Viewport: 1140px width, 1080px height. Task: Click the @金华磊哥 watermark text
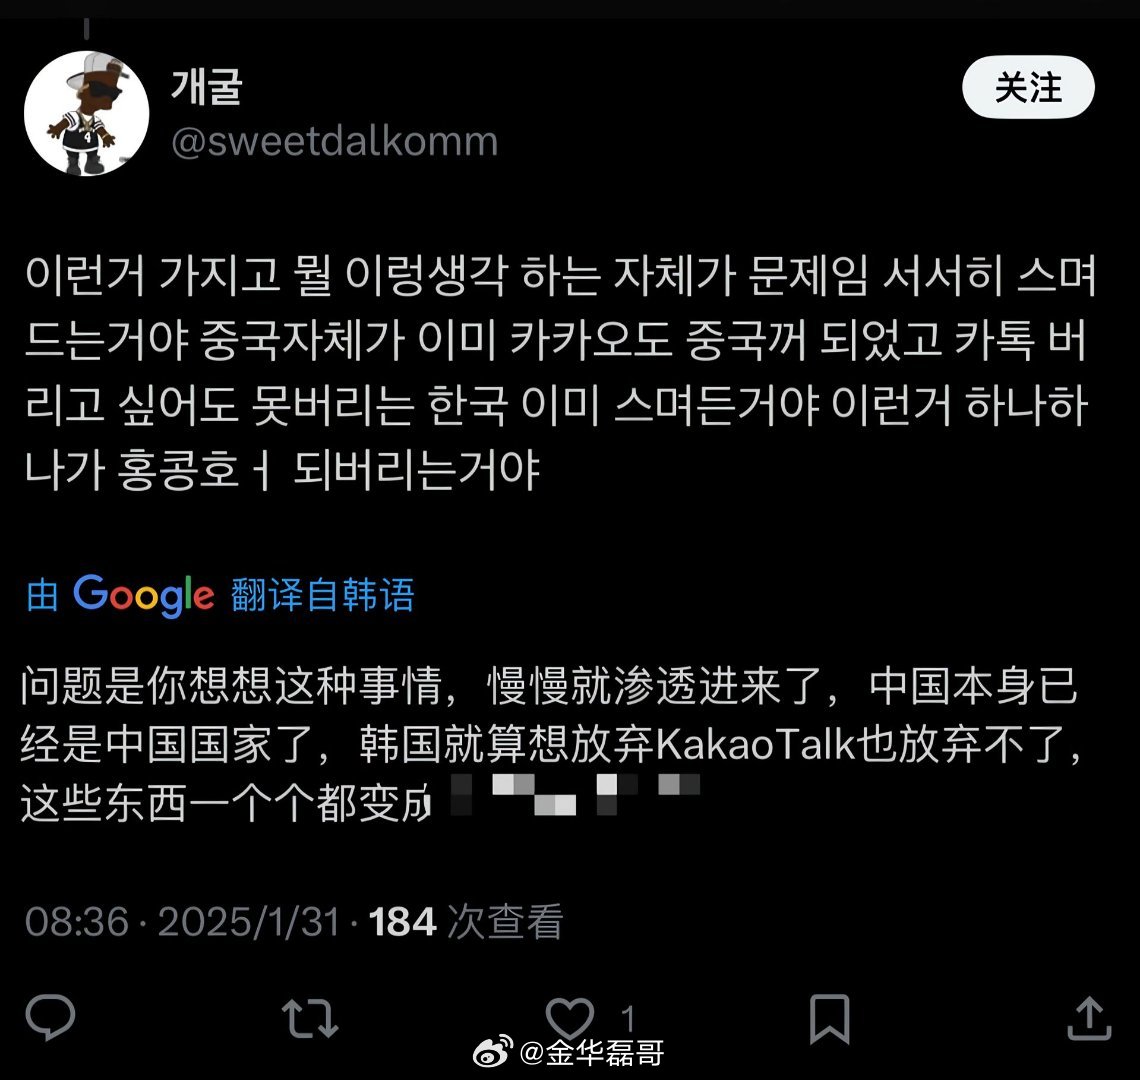click(x=591, y=1052)
